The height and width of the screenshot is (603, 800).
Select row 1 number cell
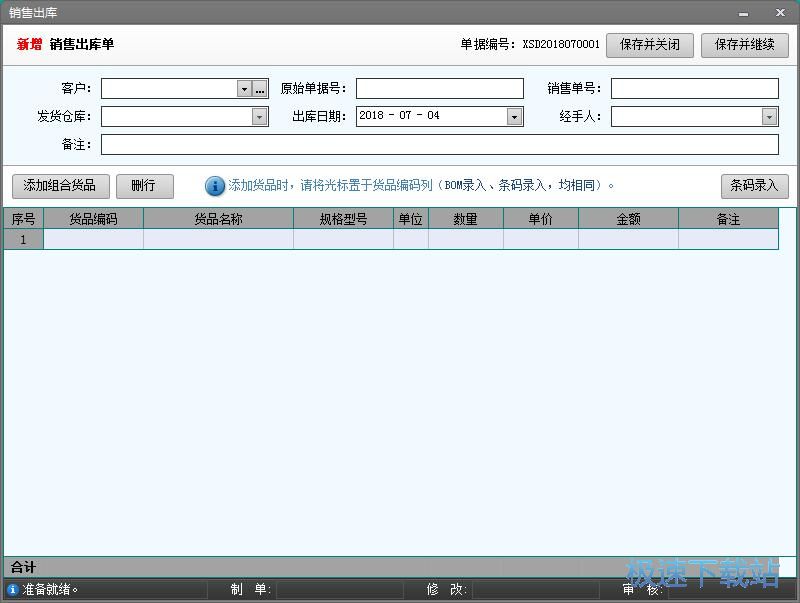point(23,239)
